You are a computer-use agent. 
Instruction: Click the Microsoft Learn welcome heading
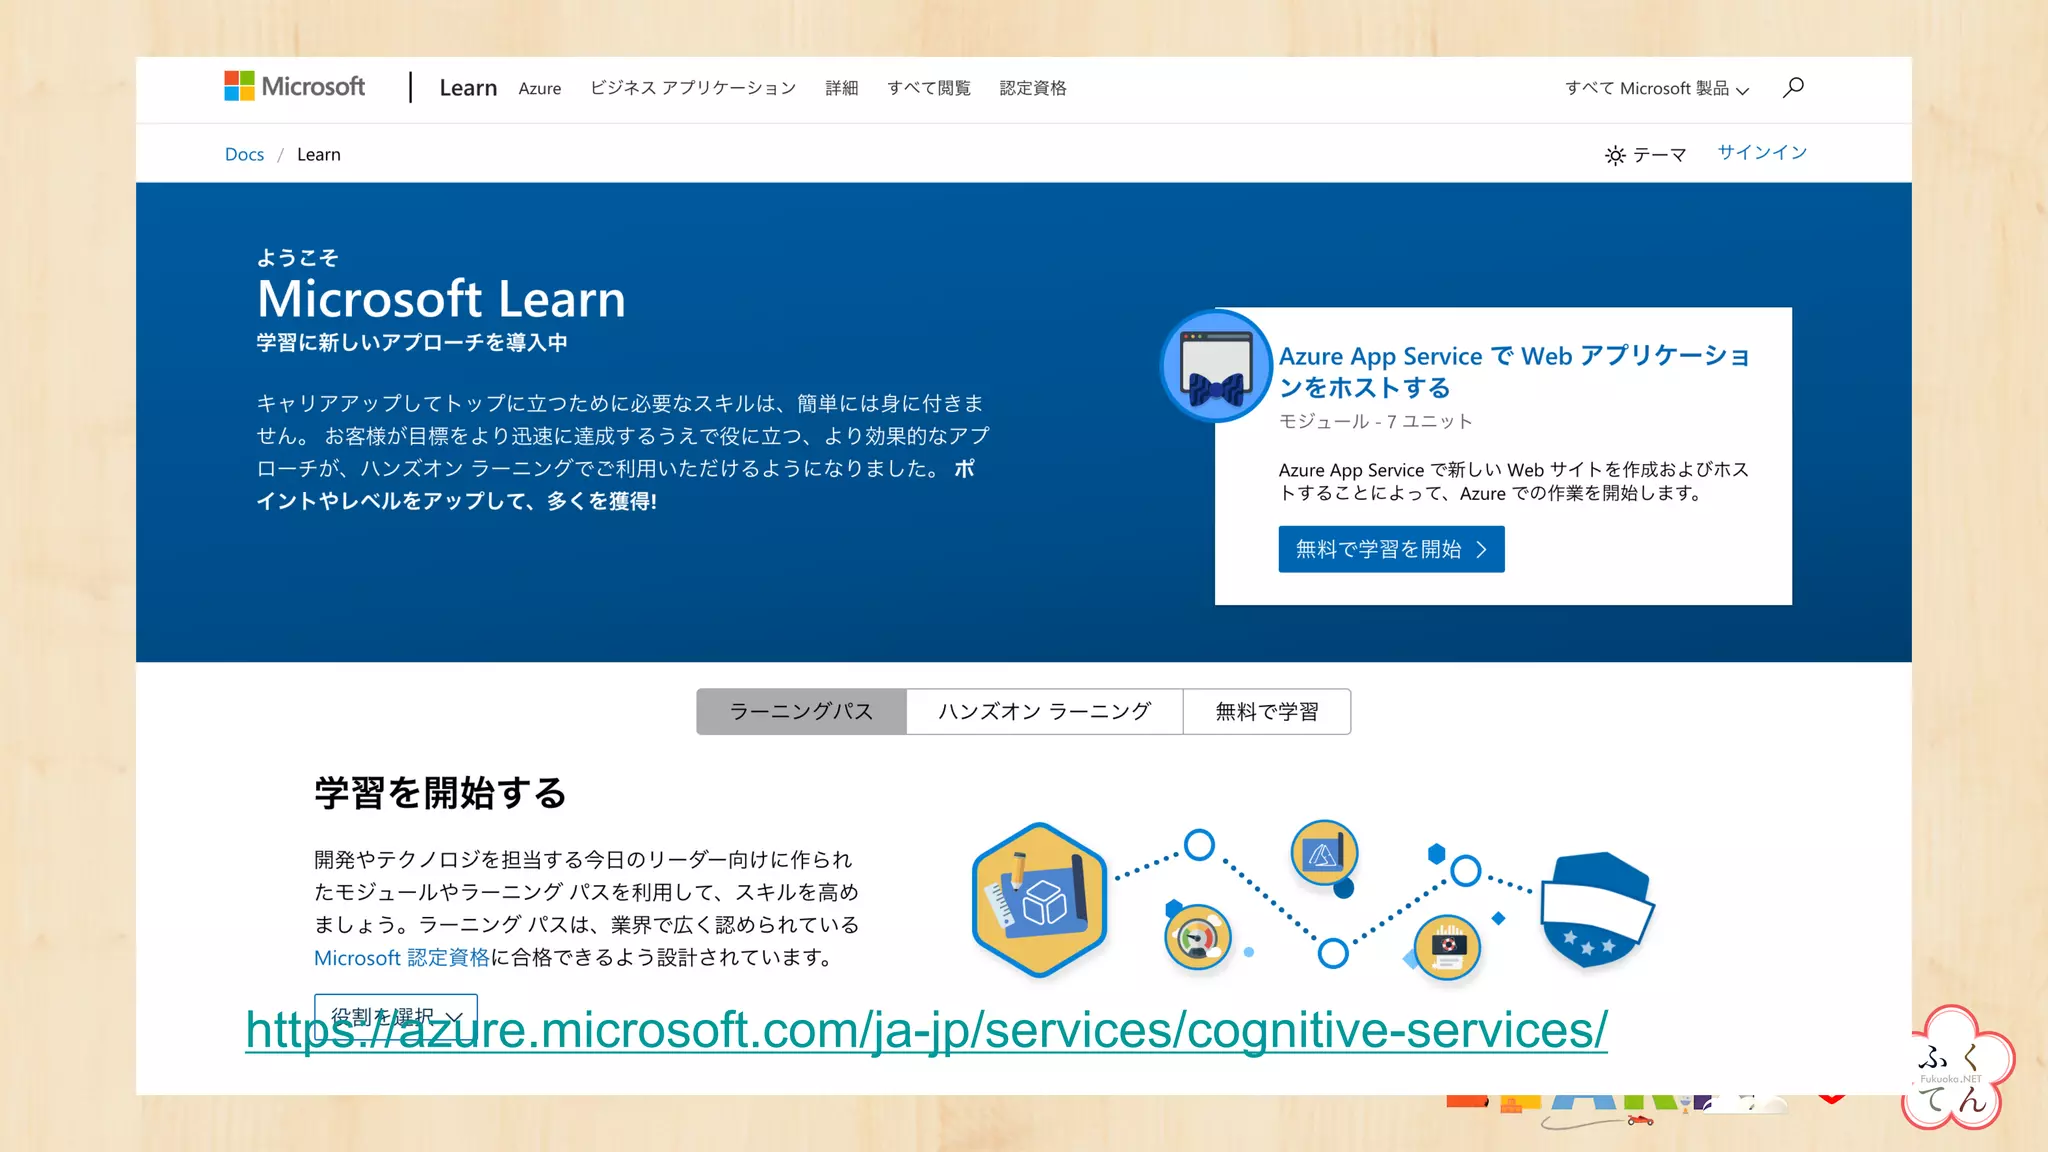(441, 299)
